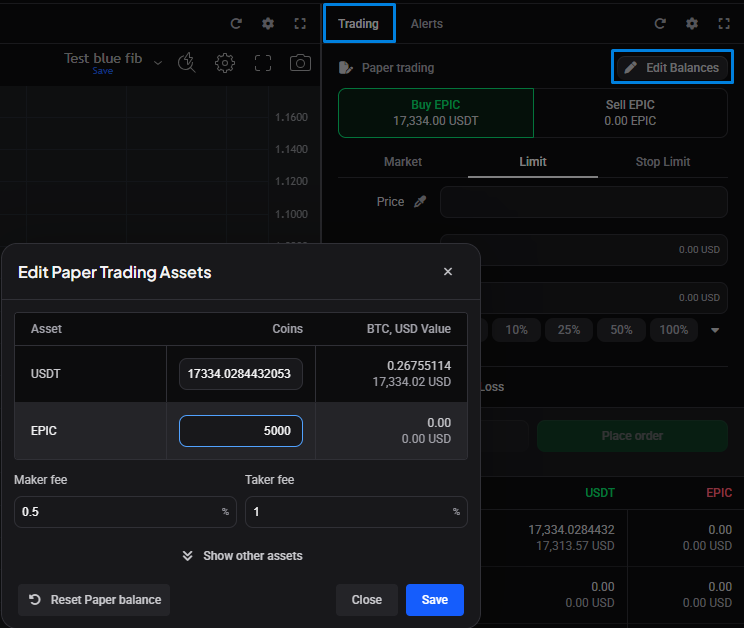Select the 100% amount button
Image resolution: width=744 pixels, height=628 pixels.
click(x=674, y=330)
